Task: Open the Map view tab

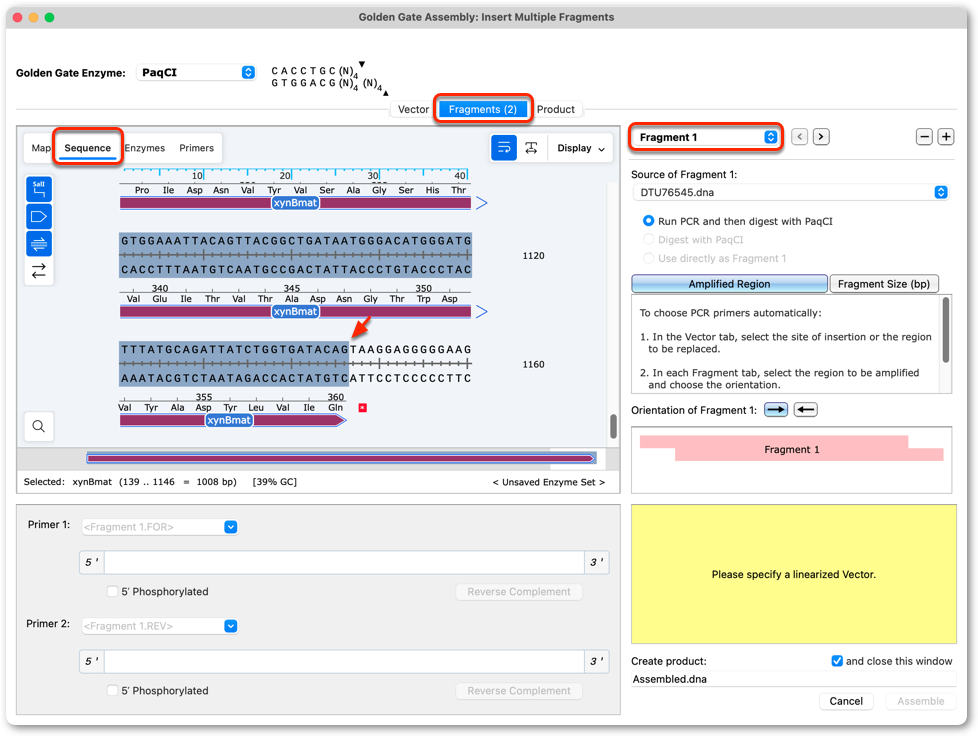Action: click(41, 148)
